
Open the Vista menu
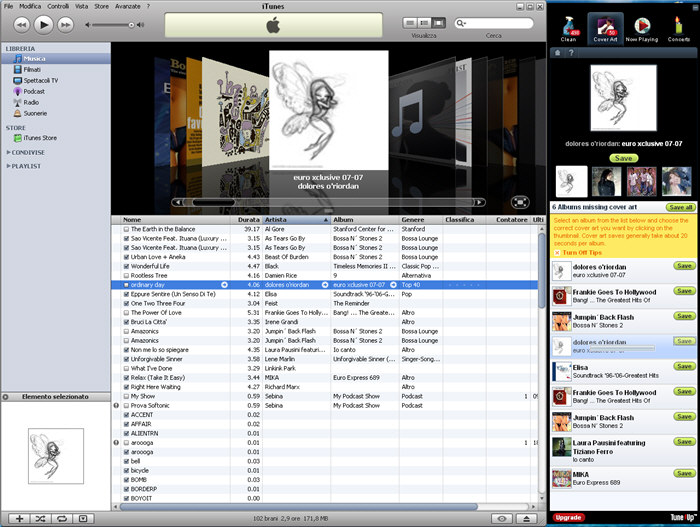(x=81, y=6)
